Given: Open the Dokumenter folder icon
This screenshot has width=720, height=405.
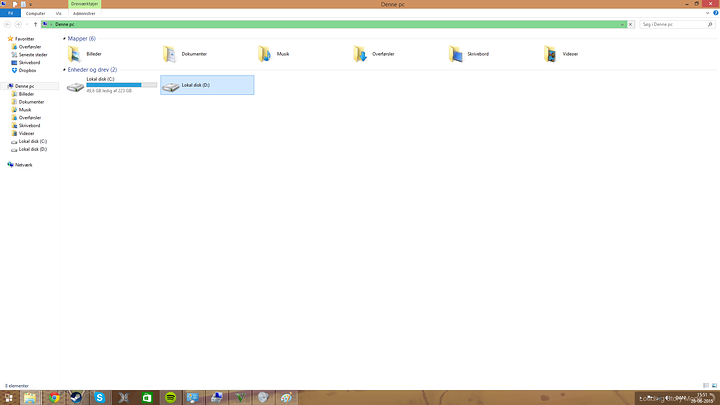Looking at the screenshot, I should point(170,54).
